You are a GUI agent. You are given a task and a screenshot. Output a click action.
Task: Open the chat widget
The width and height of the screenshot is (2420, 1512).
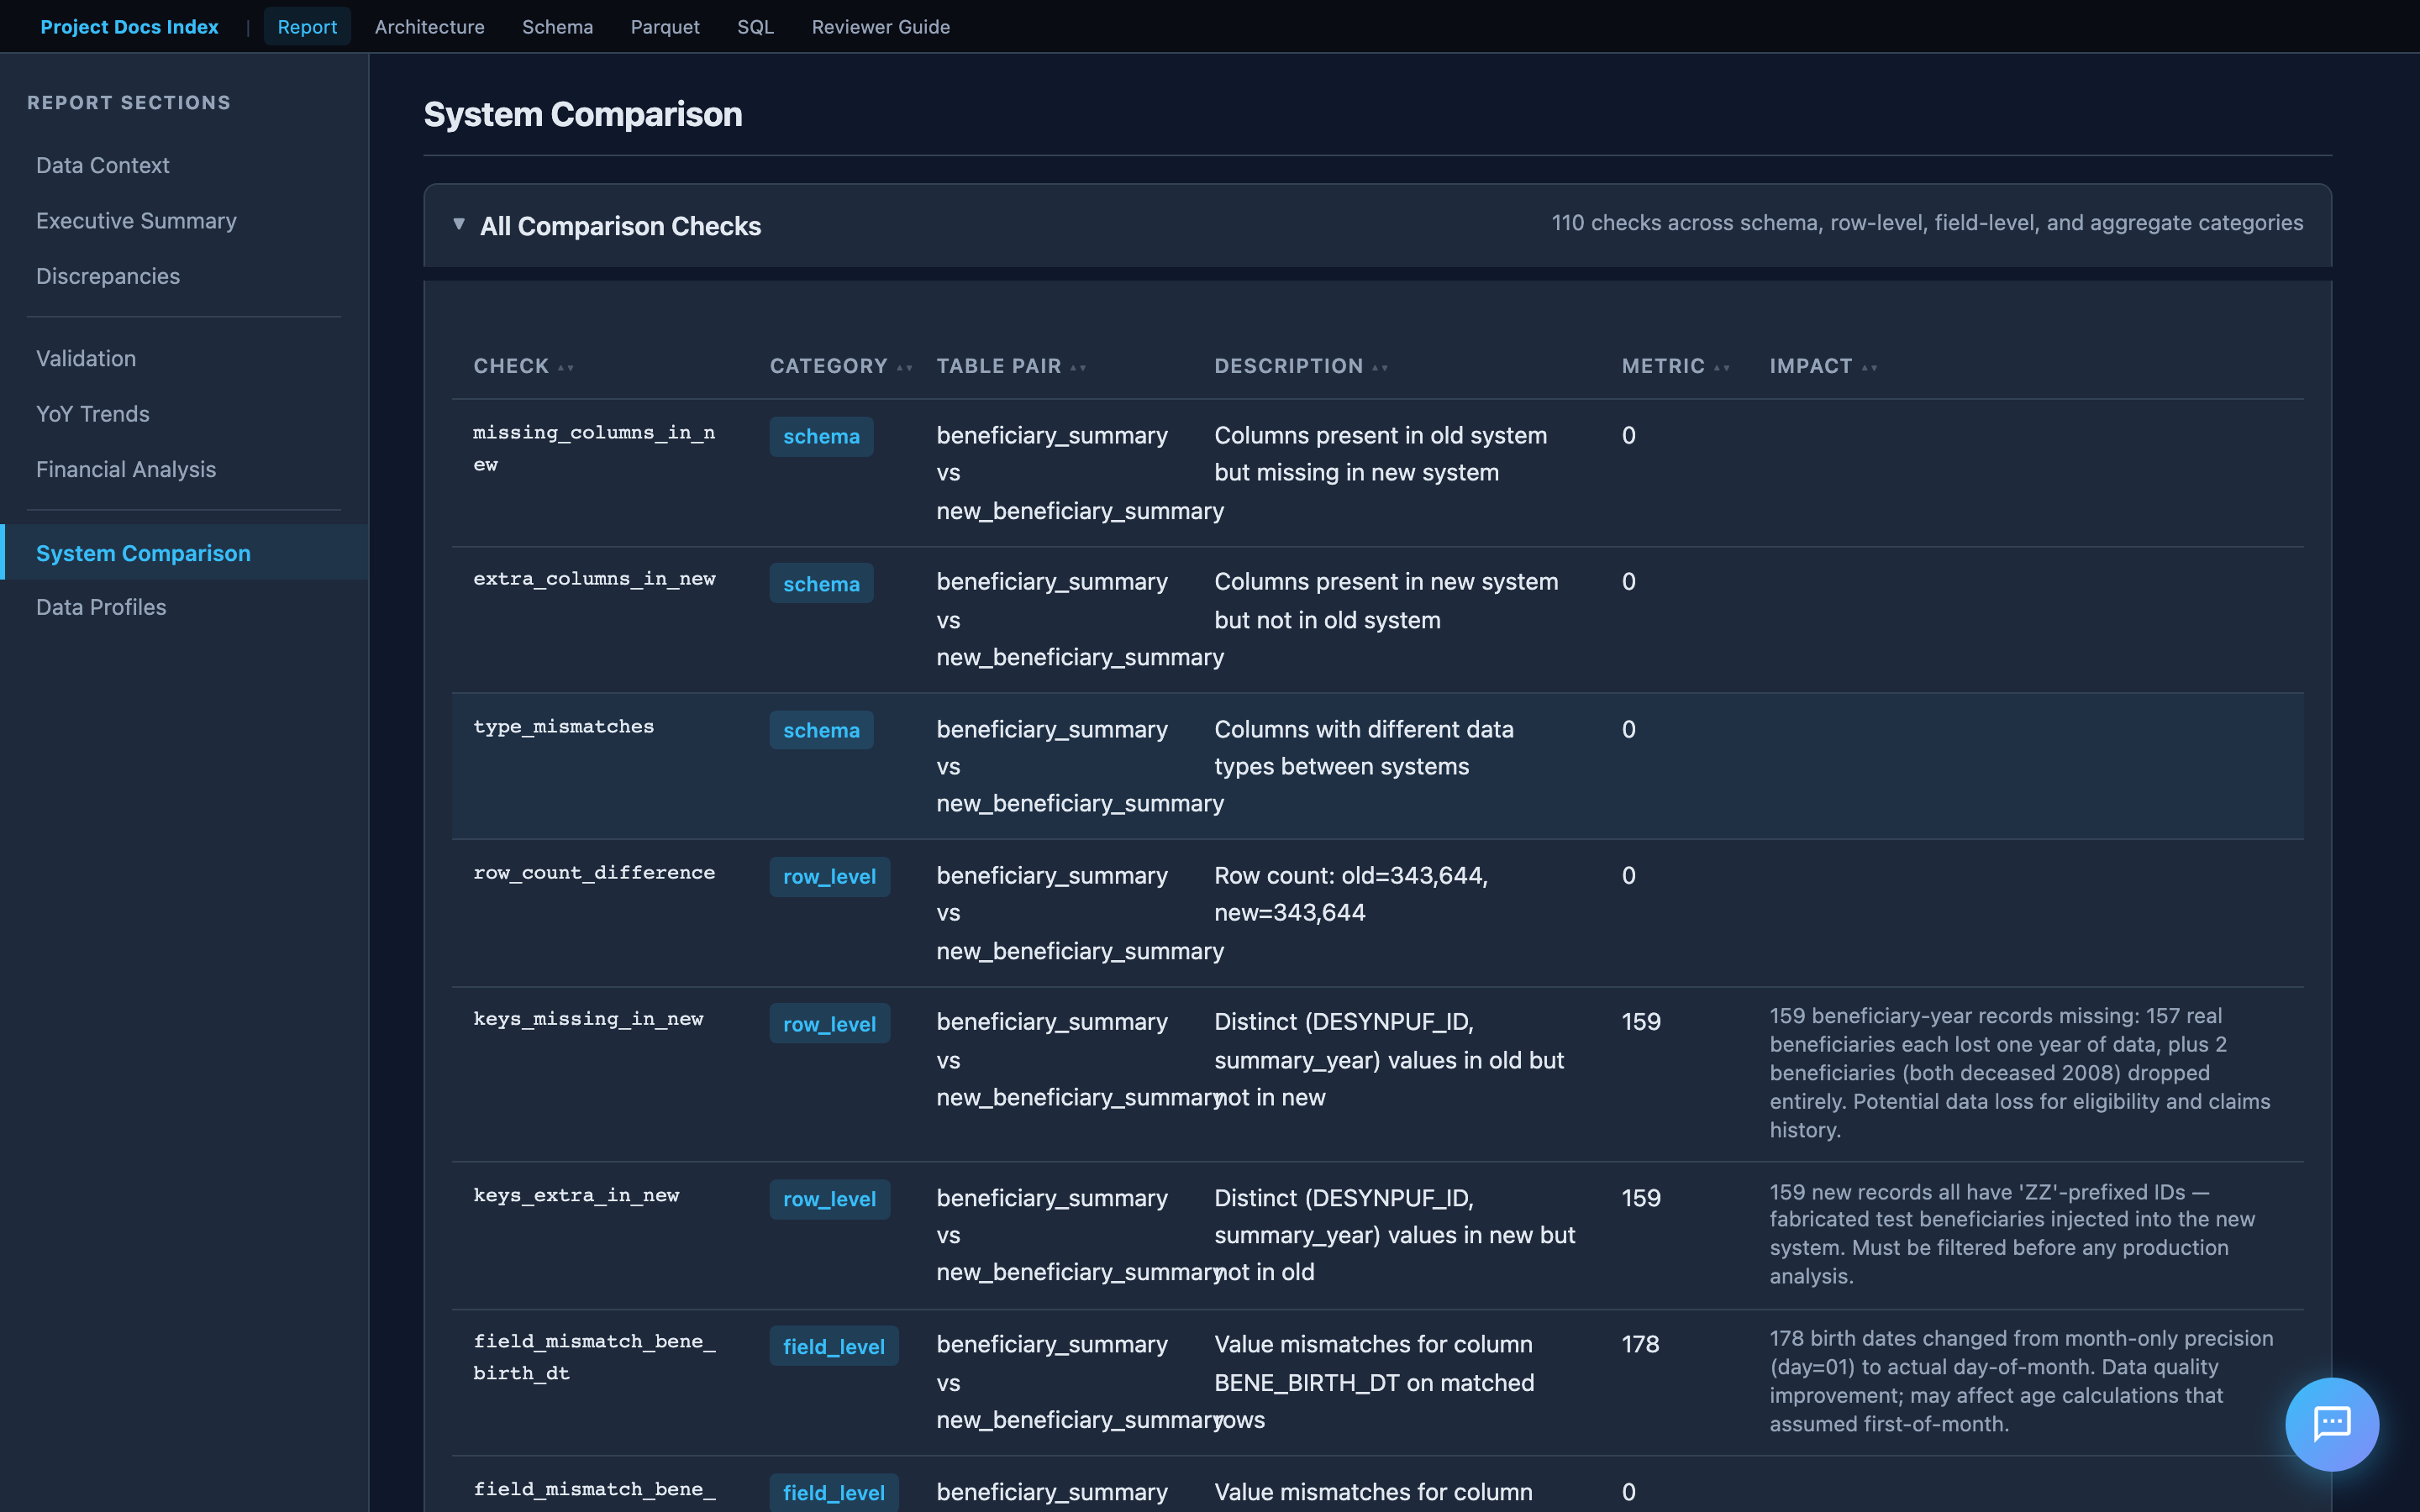2331,1424
